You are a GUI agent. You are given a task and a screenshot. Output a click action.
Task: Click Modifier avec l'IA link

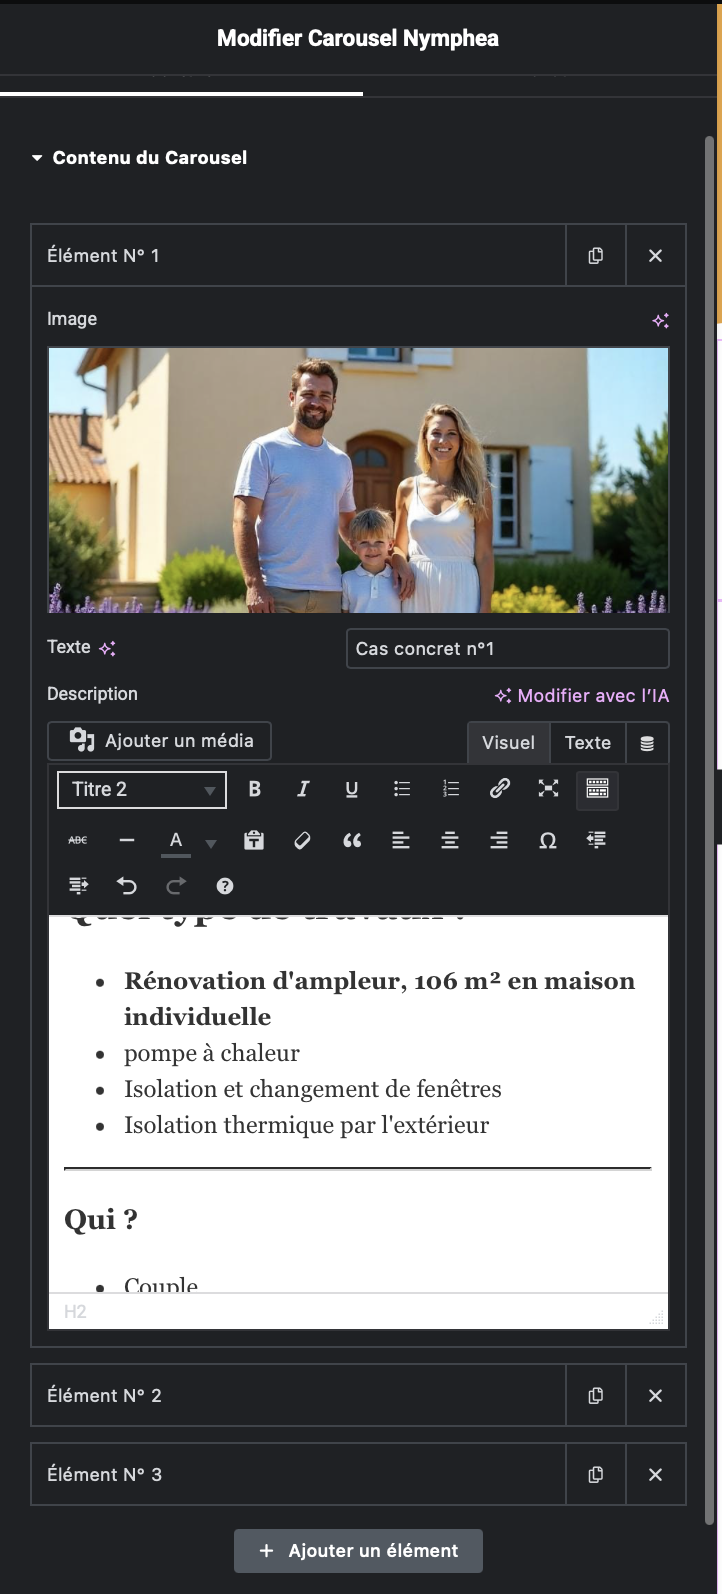click(582, 695)
